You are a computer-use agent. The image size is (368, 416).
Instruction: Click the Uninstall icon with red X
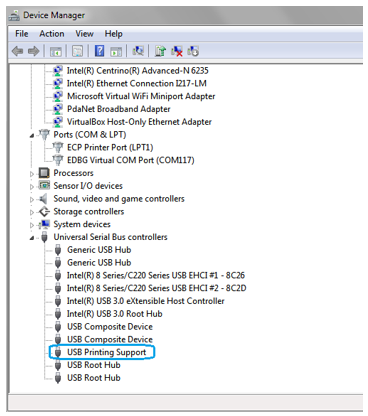click(177, 51)
